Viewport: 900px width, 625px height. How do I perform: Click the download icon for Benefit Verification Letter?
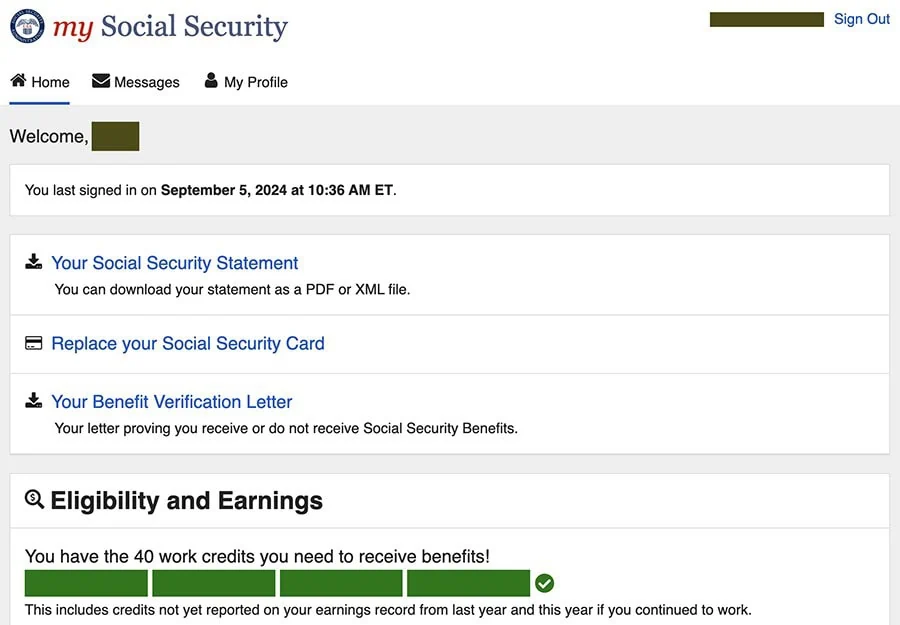33,400
